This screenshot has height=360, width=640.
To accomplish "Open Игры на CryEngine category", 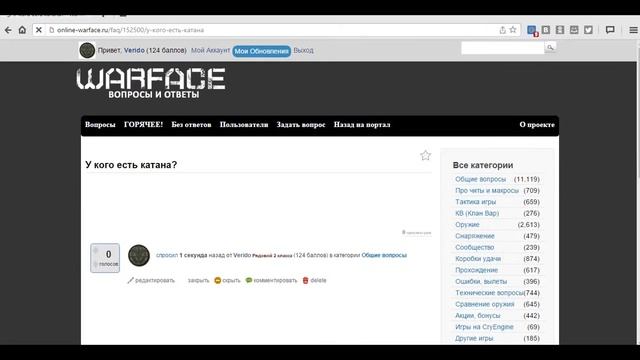I will click(x=484, y=327).
